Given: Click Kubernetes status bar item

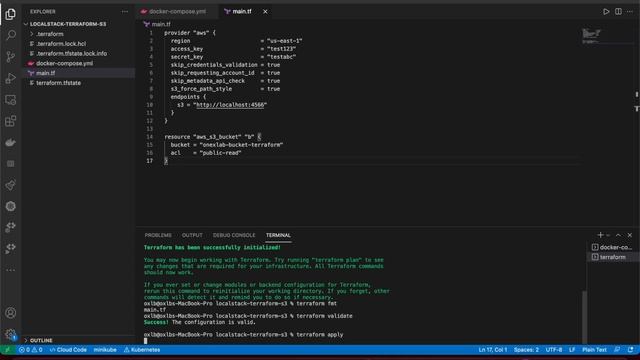Looking at the screenshot, I should [142, 350].
